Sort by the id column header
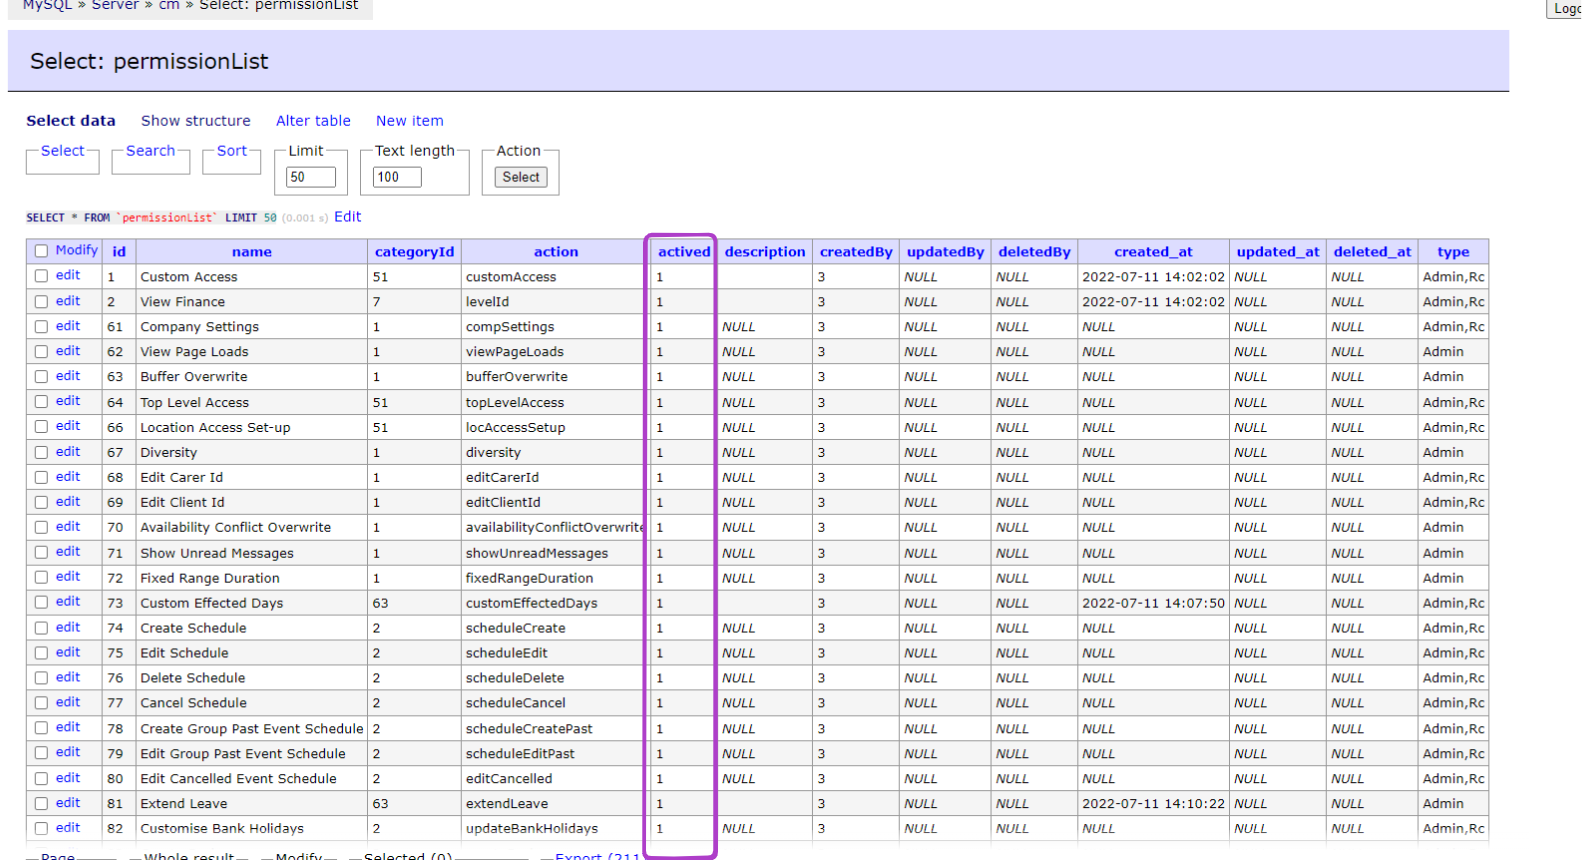This screenshot has height=860, width=1582. tap(119, 252)
